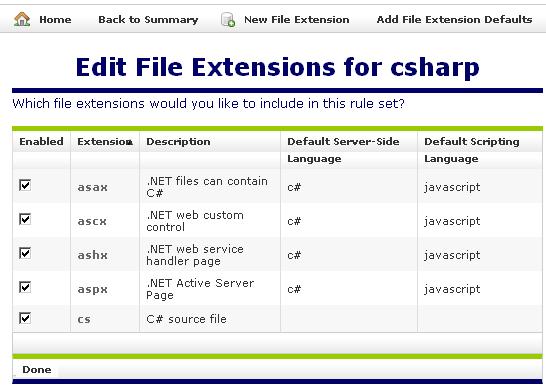Image resolution: width=546 pixels, height=387 pixels.
Task: Sort by Enabled column header
Action: [41, 141]
